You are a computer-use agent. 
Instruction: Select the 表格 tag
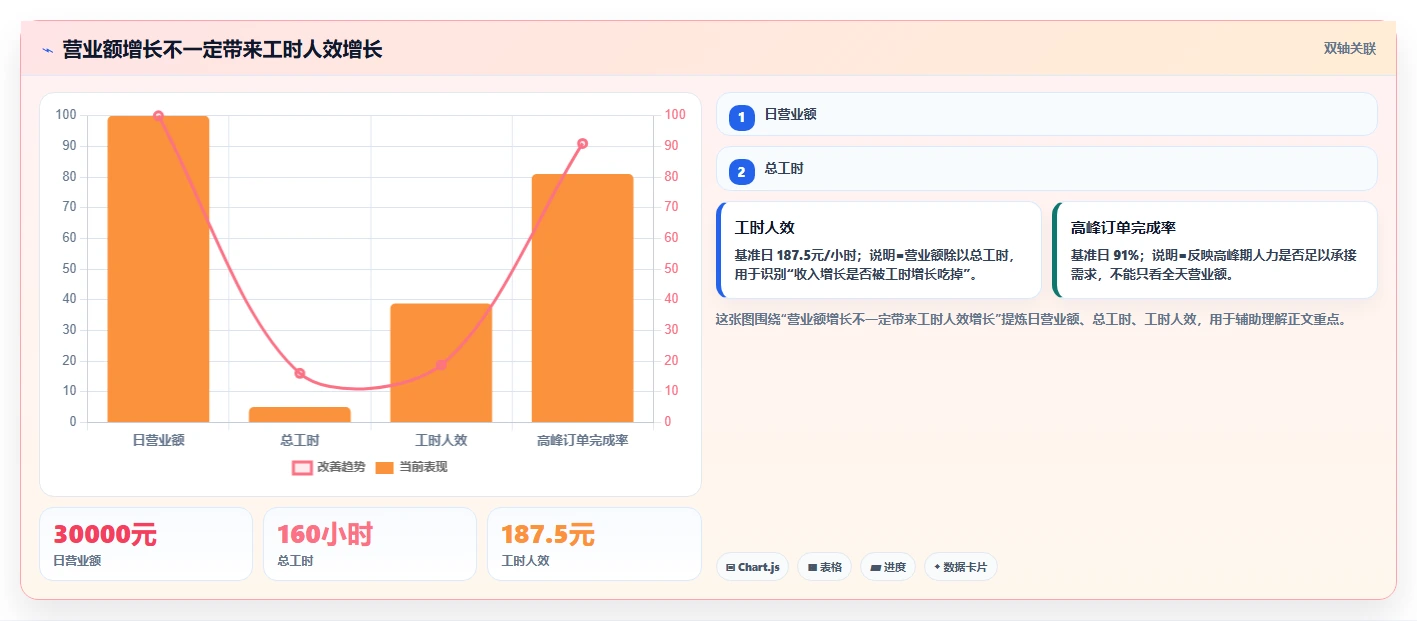click(x=825, y=567)
